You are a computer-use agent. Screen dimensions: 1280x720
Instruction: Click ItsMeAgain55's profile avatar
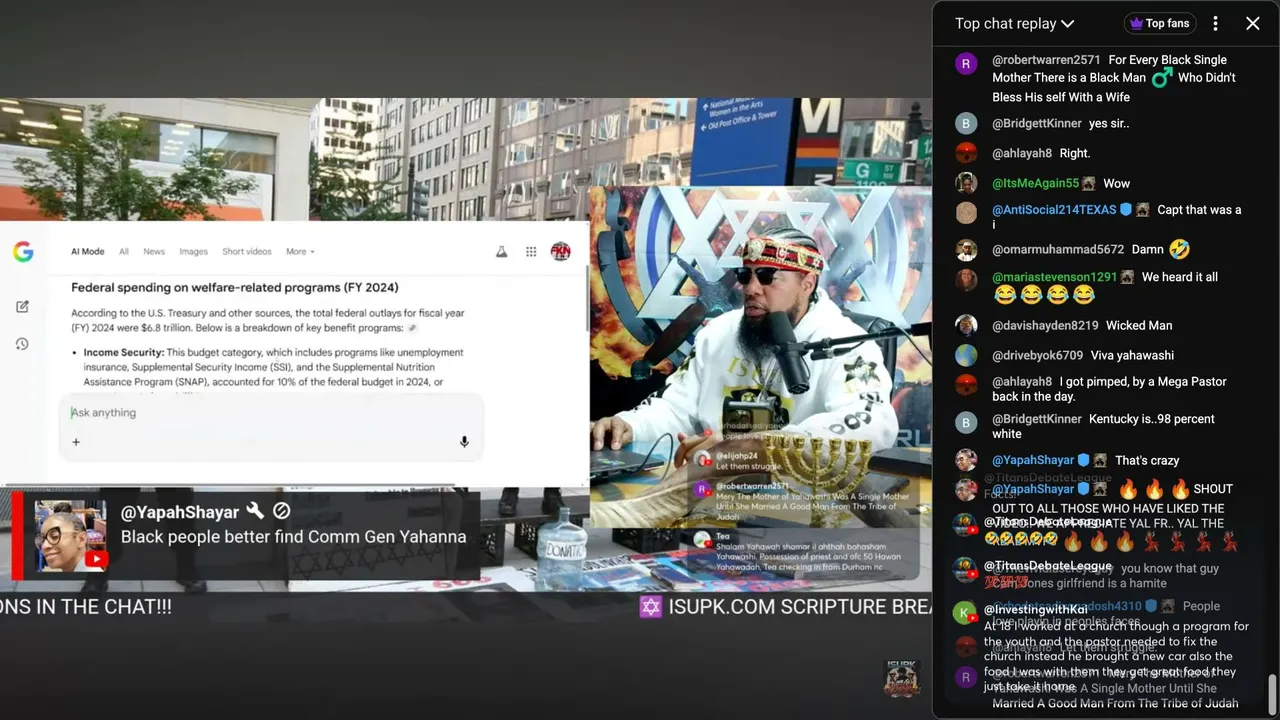click(966, 183)
